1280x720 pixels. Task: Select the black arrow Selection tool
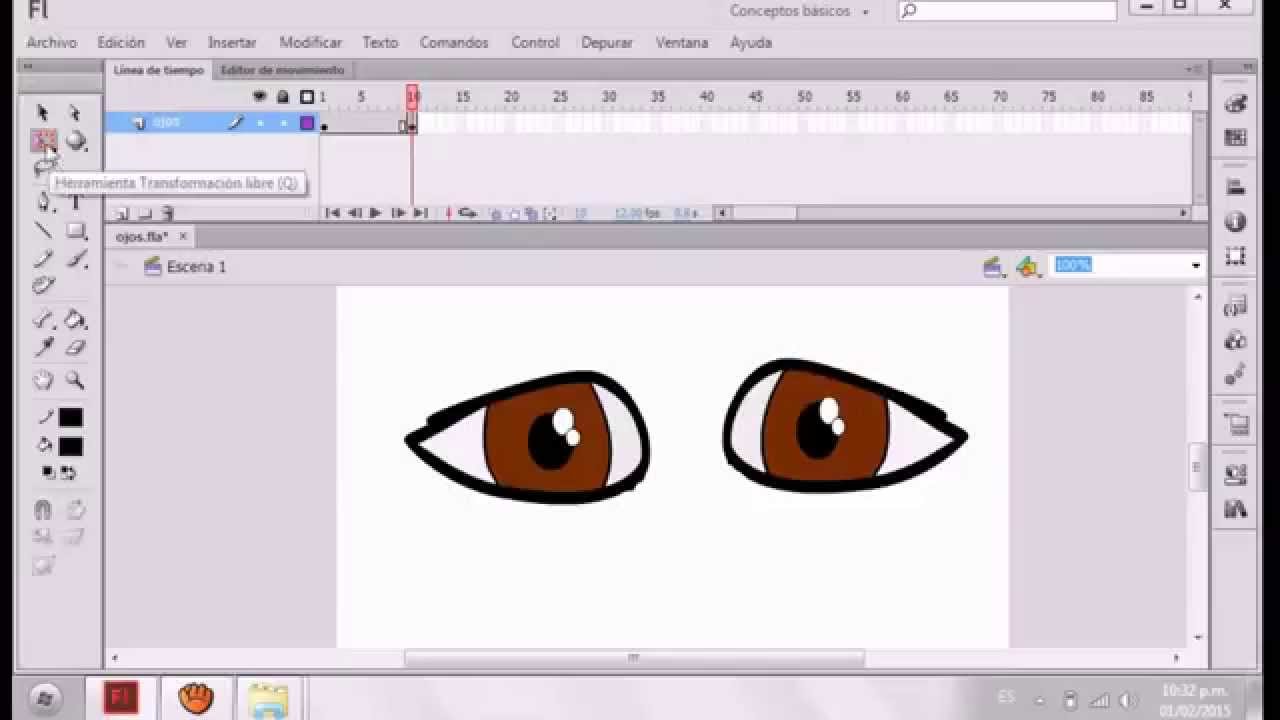(x=42, y=113)
